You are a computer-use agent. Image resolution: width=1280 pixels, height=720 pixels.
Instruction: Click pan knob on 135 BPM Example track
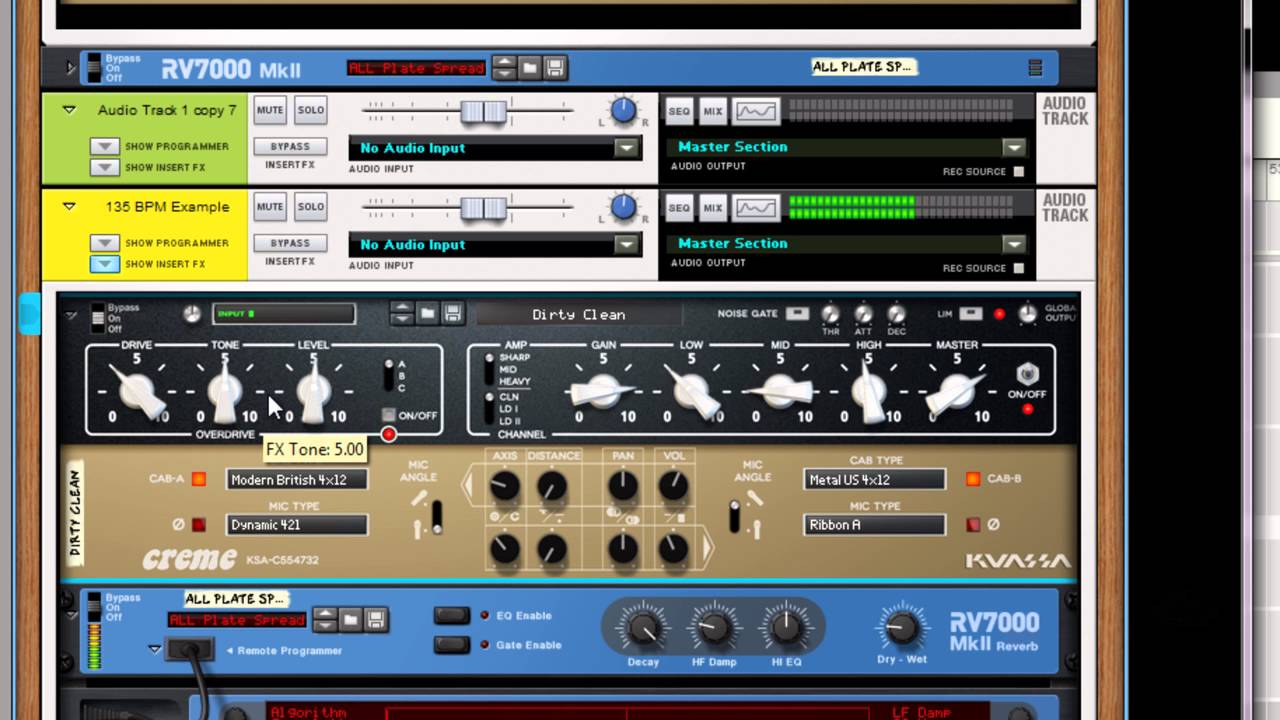coord(624,207)
